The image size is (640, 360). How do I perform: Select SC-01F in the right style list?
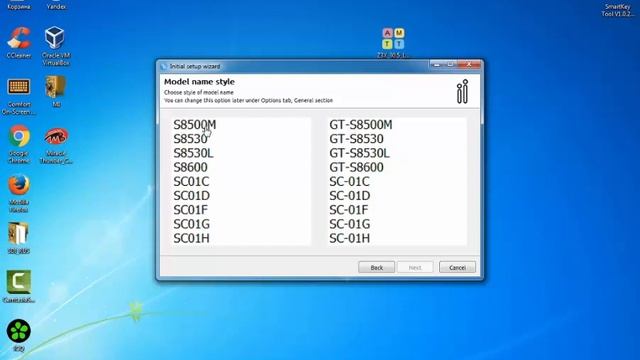coord(349,210)
